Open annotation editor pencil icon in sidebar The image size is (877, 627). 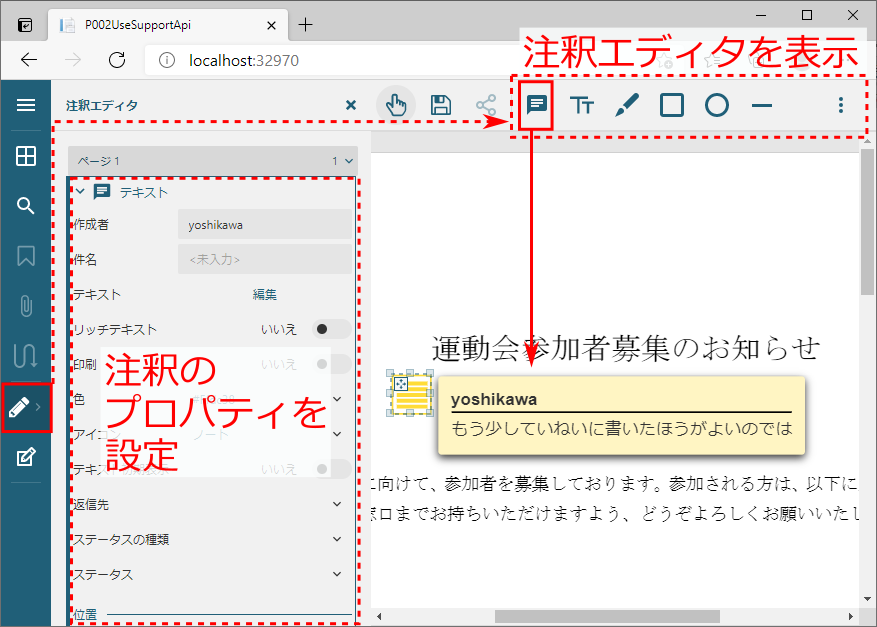coord(20,407)
